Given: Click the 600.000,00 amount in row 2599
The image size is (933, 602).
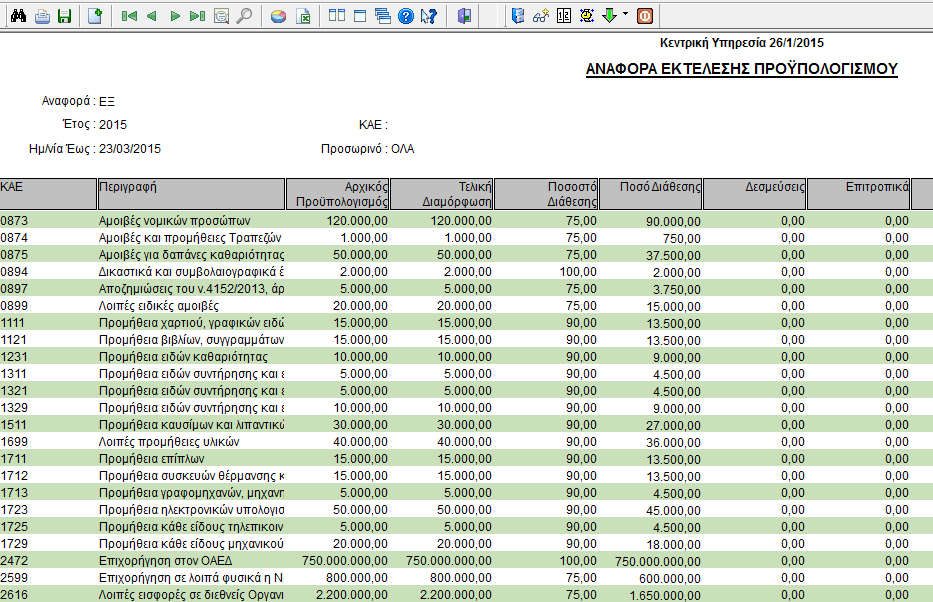Looking at the screenshot, I should click(669, 579).
